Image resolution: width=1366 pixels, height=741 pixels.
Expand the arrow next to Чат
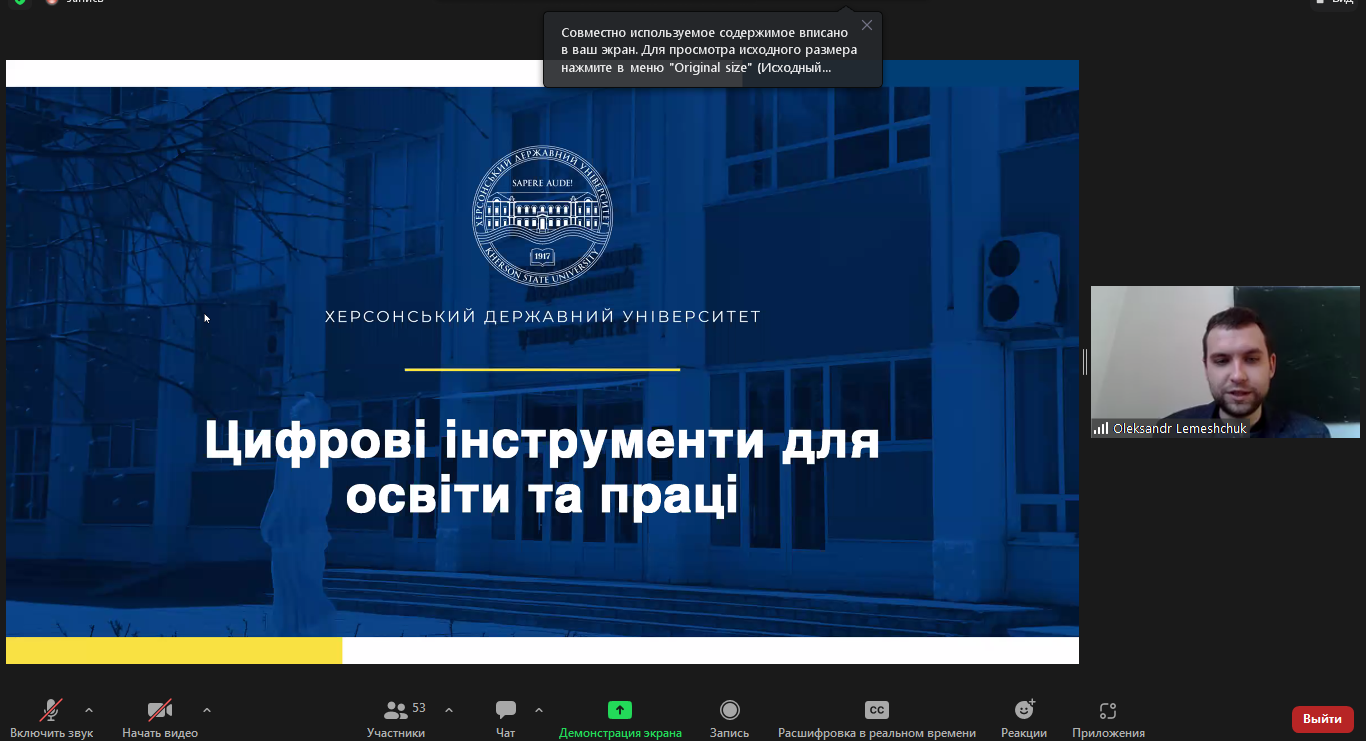pos(539,710)
